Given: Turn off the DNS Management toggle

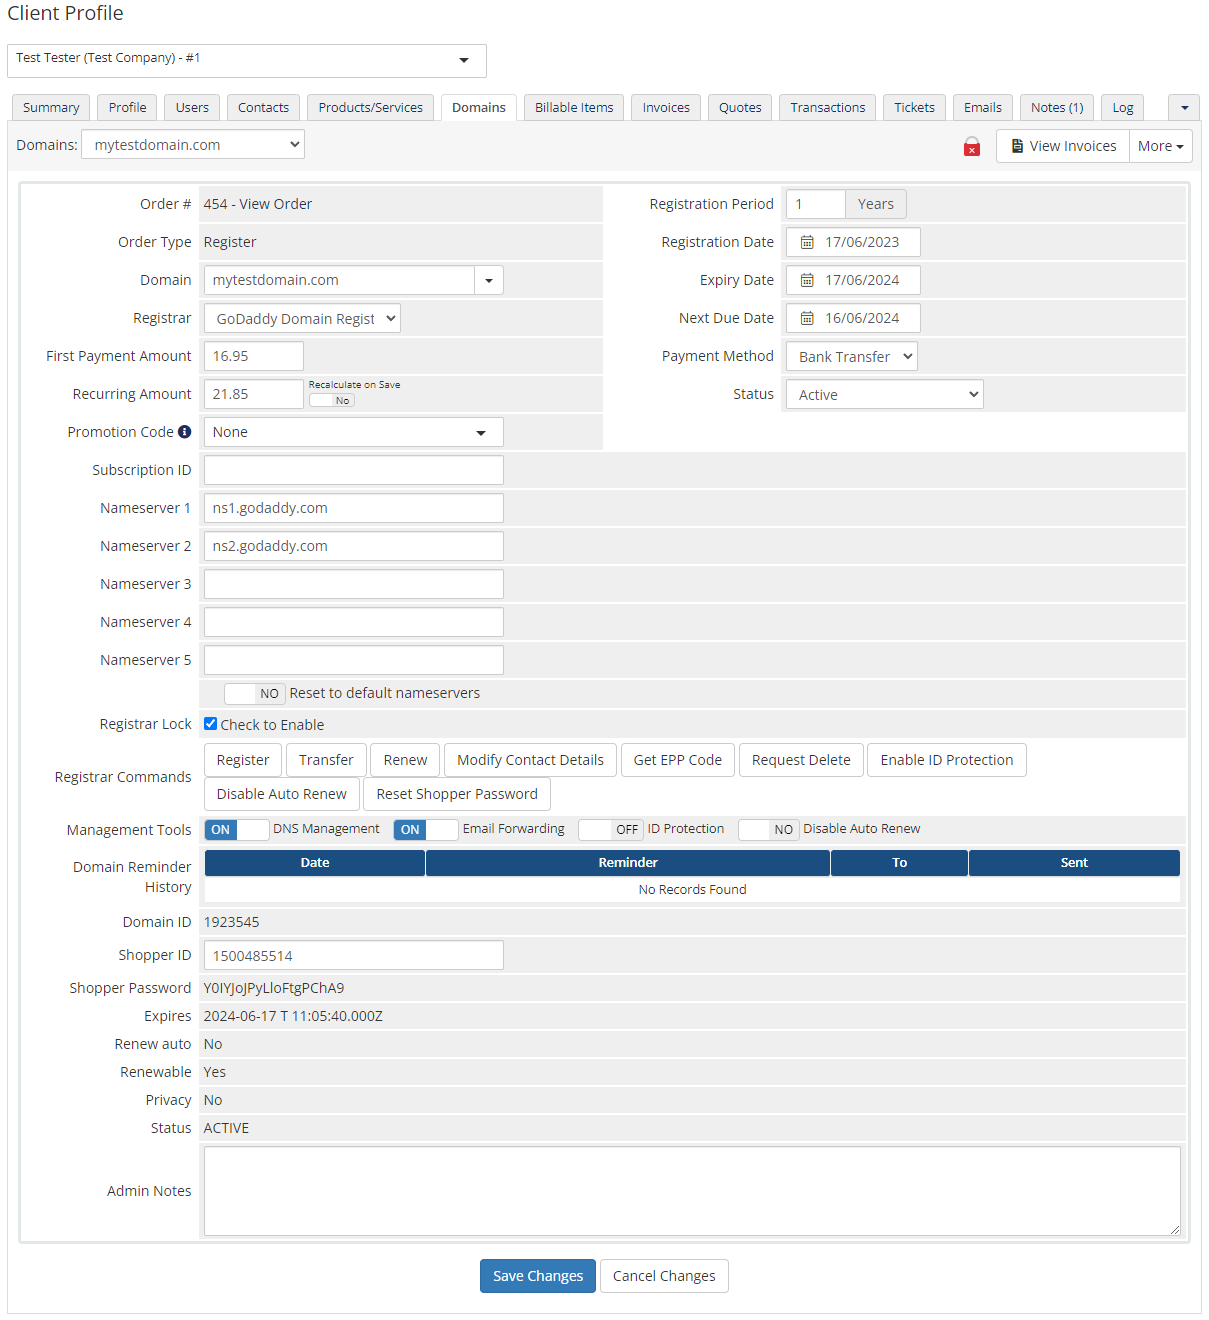Looking at the screenshot, I should click(x=237, y=829).
